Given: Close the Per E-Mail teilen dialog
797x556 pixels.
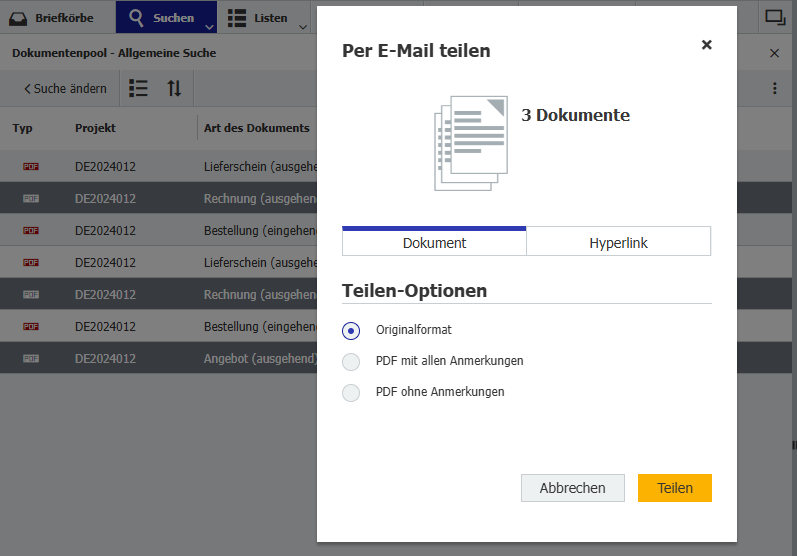Looking at the screenshot, I should tap(706, 45).
